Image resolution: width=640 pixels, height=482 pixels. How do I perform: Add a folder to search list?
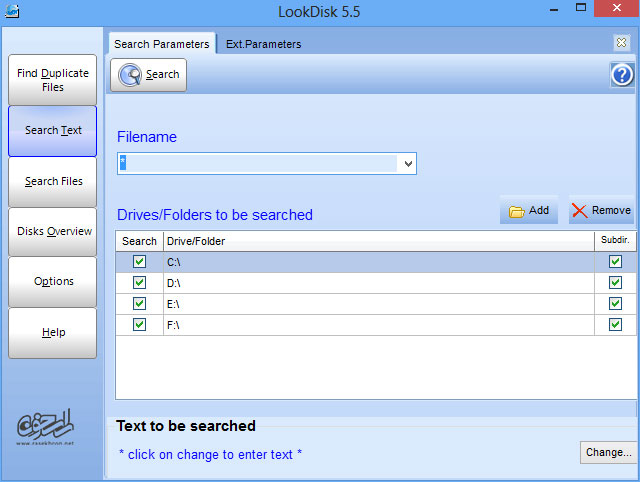529,210
